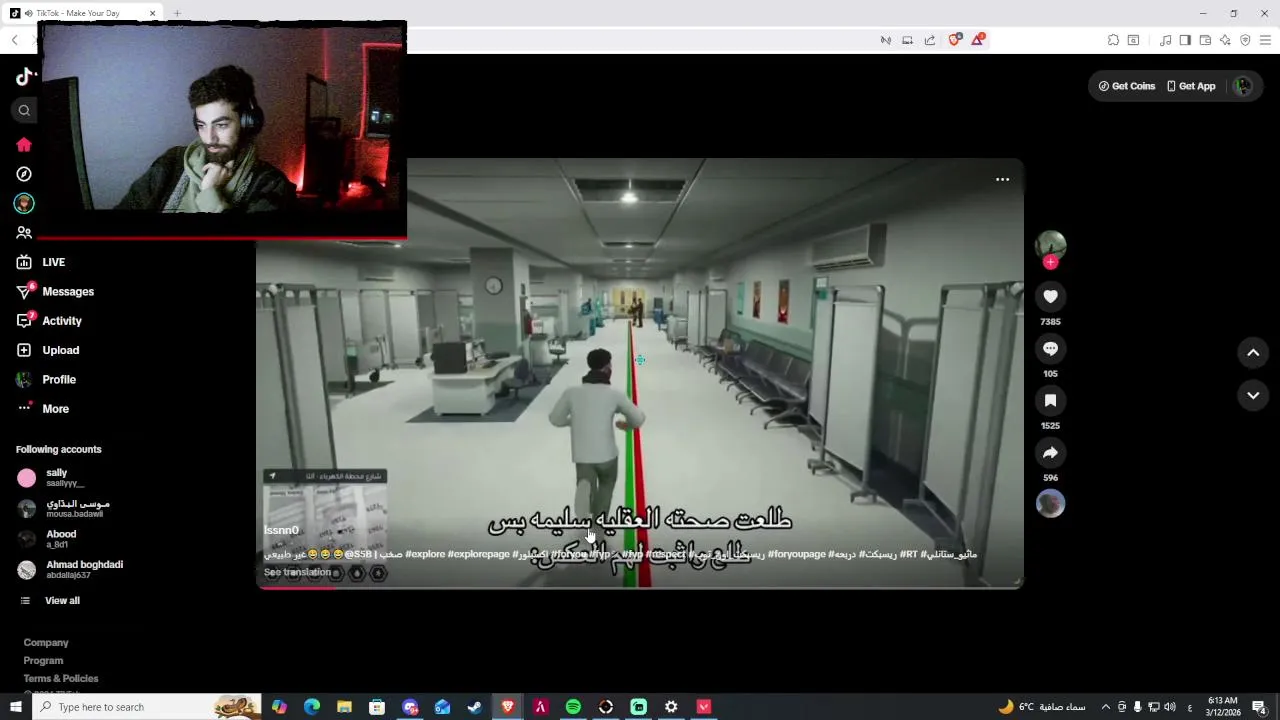Open the Windows Start menu

tap(15, 707)
